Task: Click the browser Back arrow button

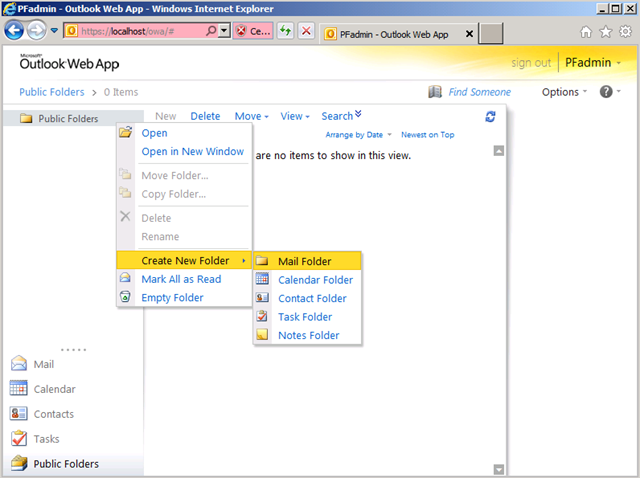Action: 14,31
